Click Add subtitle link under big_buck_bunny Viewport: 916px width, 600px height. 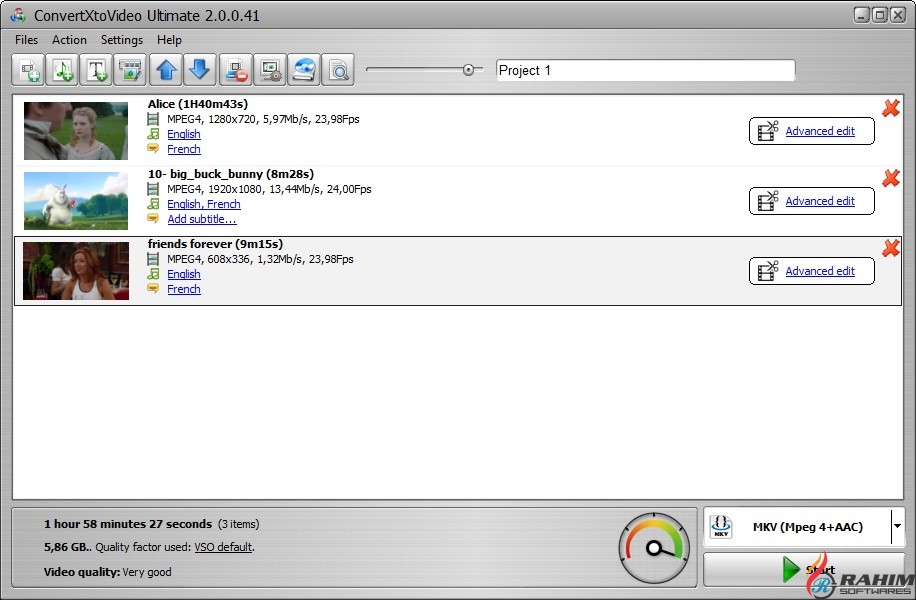201,219
